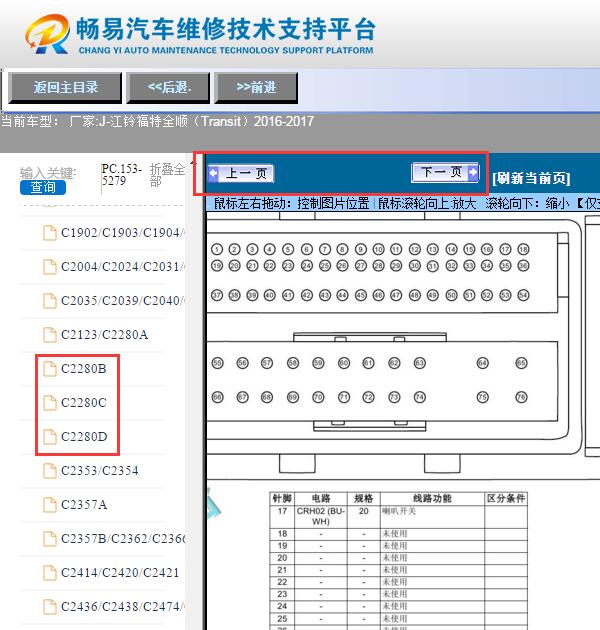Select the C2280C connector entry

pos(84,403)
